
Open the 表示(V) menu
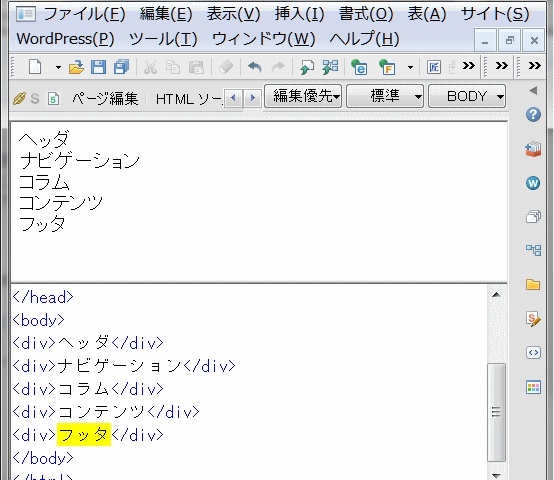coord(234,14)
